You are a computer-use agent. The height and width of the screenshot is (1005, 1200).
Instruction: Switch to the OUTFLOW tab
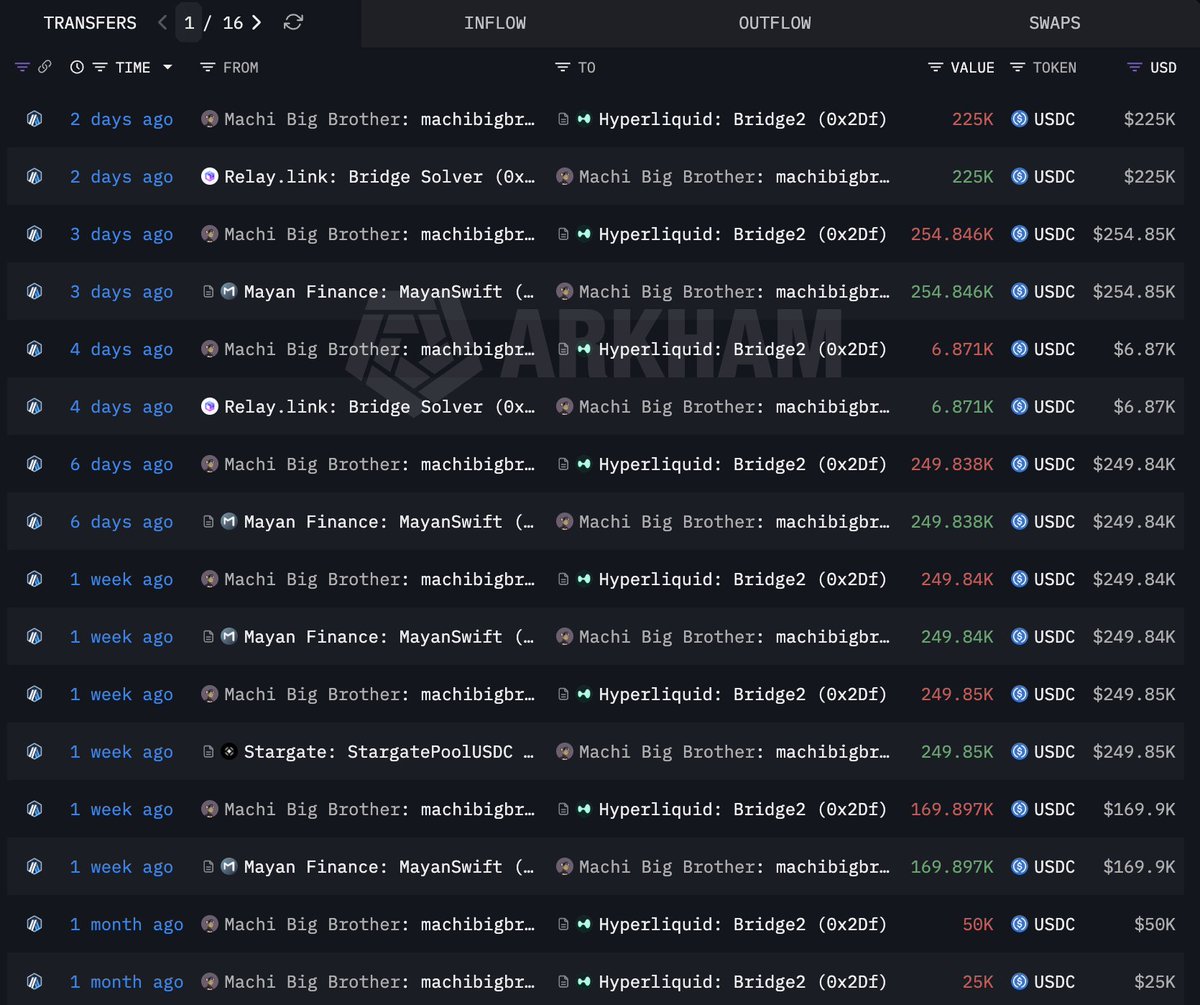(775, 22)
